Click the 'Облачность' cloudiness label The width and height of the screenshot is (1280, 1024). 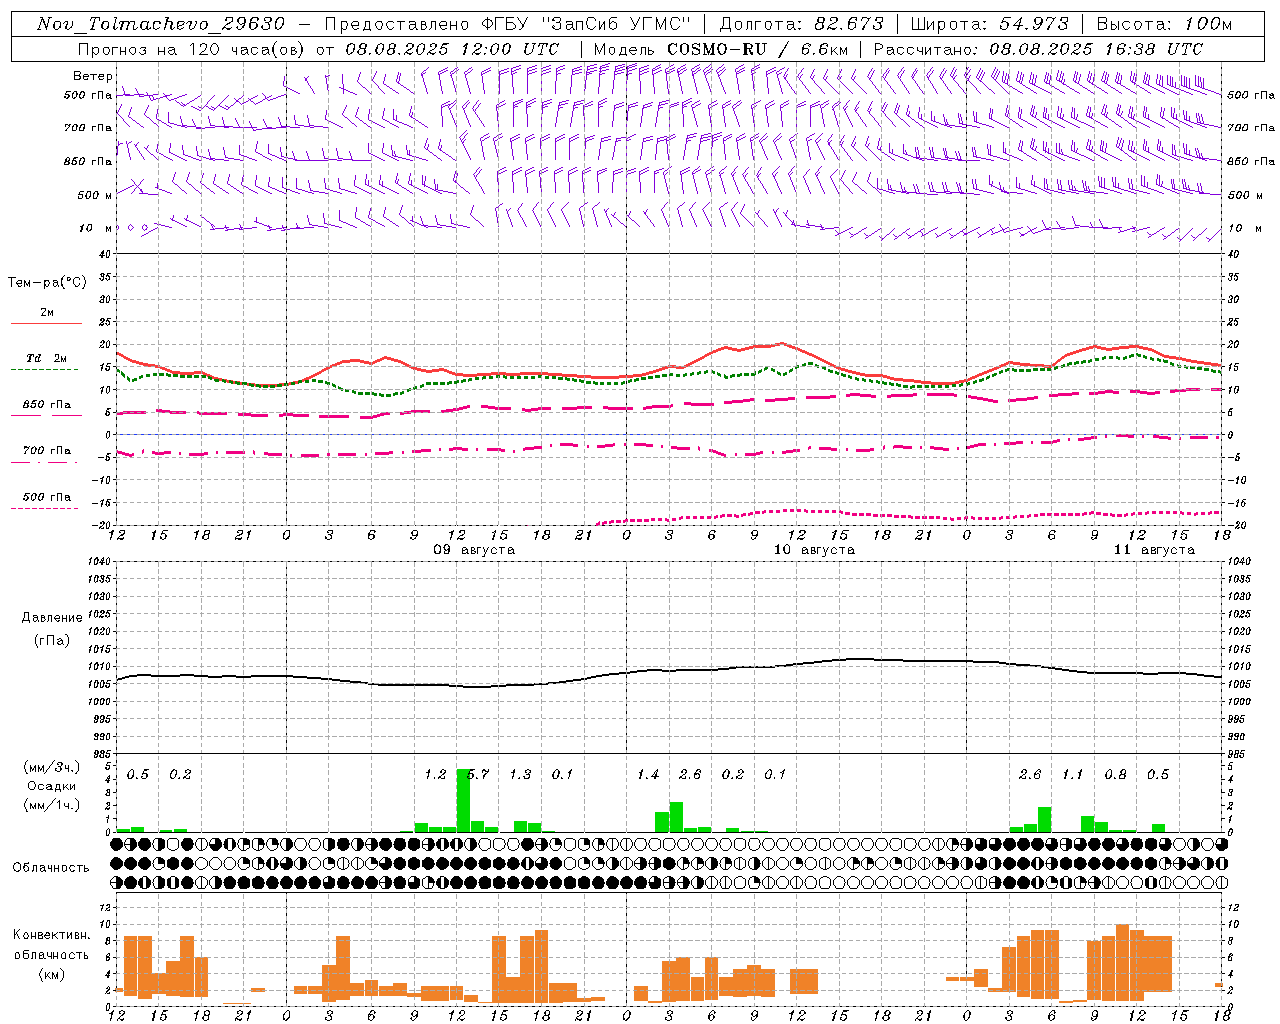coord(51,868)
